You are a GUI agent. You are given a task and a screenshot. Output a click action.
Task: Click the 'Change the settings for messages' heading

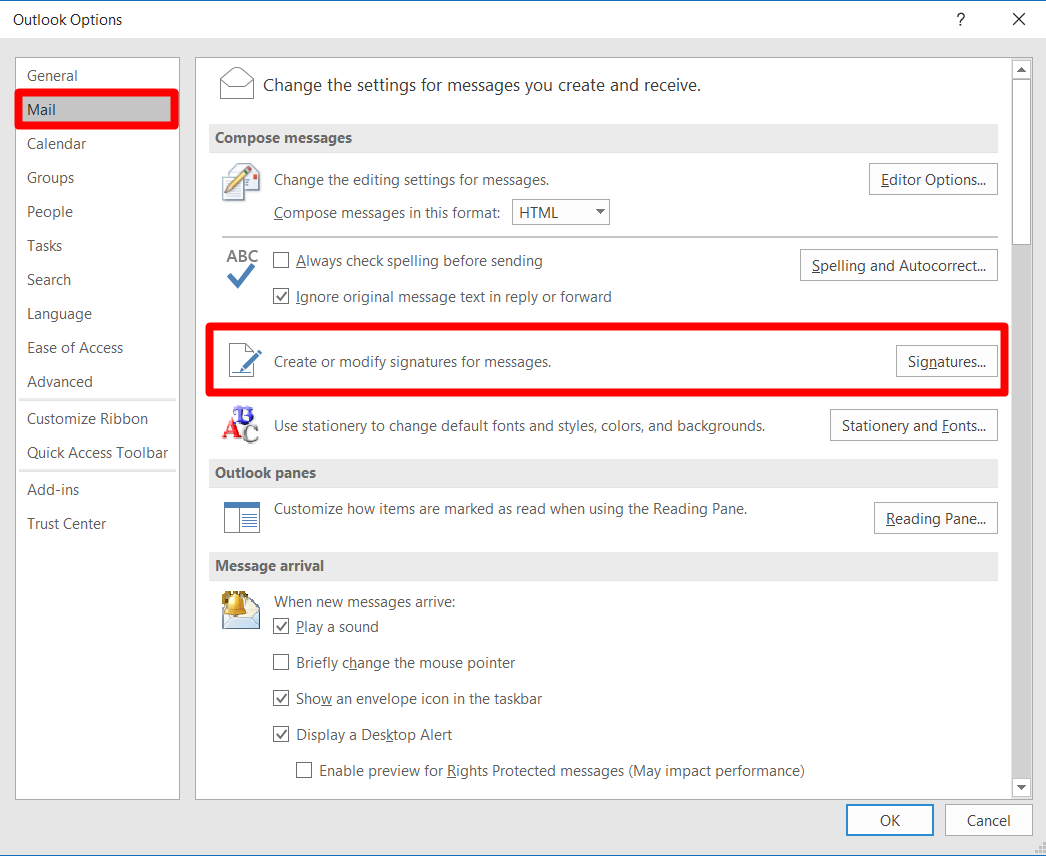tap(482, 85)
